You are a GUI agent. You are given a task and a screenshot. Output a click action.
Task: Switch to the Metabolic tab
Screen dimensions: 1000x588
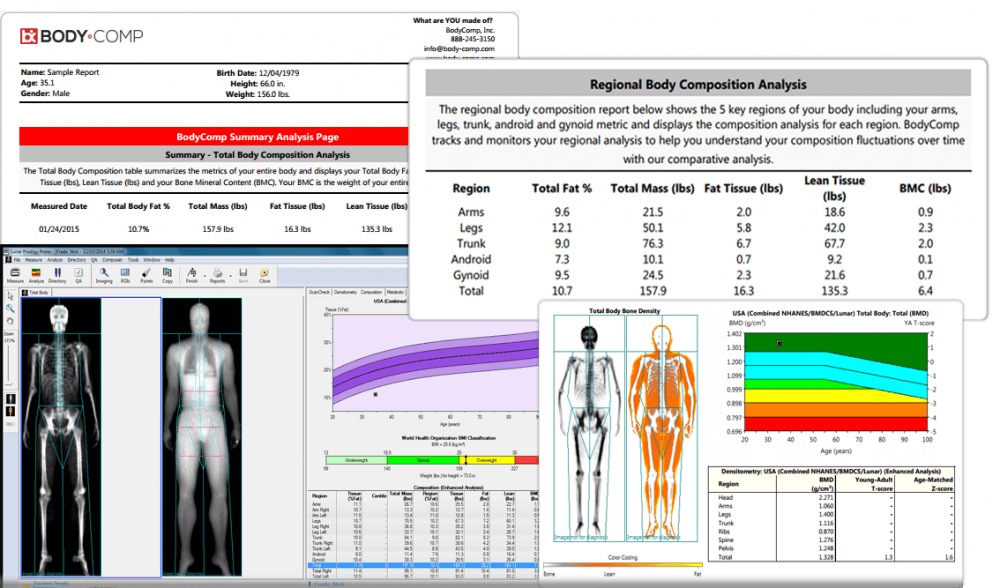pyautogui.click(x=395, y=292)
